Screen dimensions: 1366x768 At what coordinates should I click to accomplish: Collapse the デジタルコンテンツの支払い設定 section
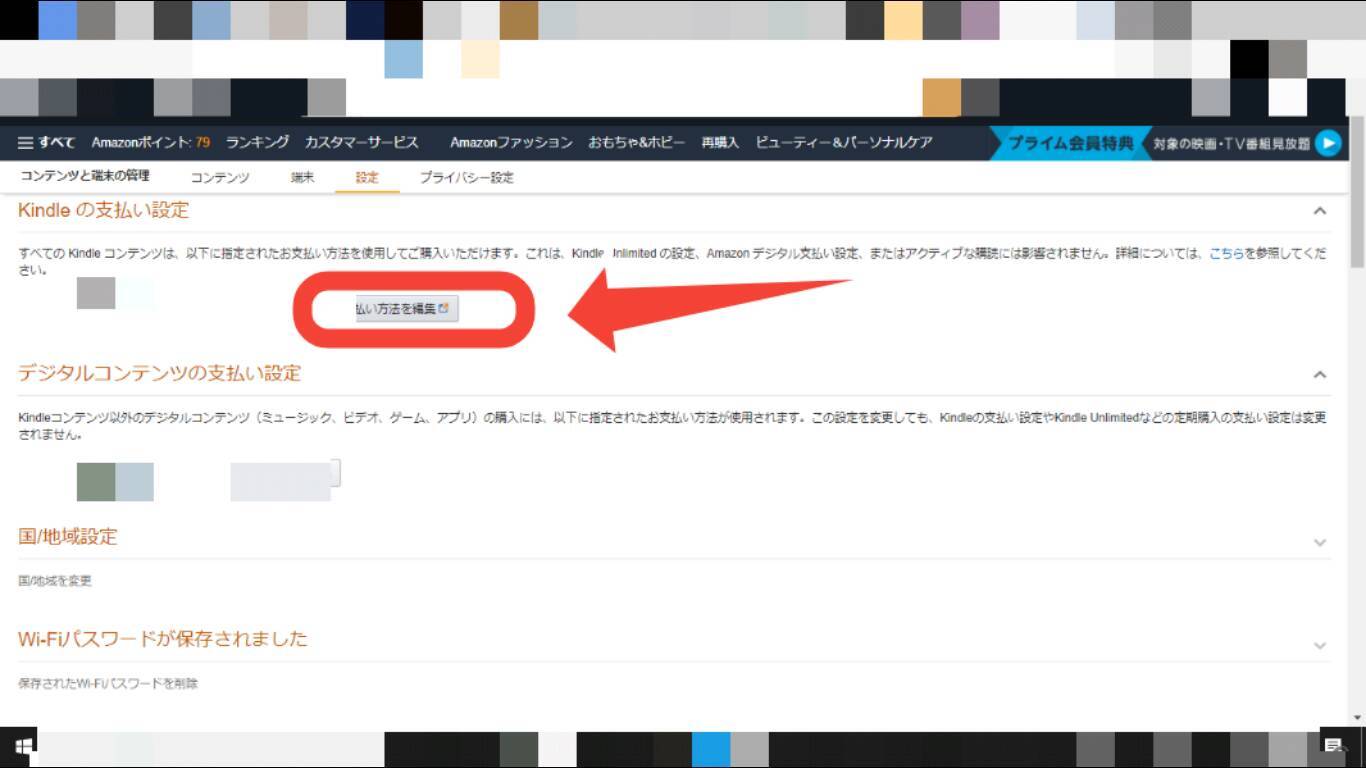tap(1320, 374)
